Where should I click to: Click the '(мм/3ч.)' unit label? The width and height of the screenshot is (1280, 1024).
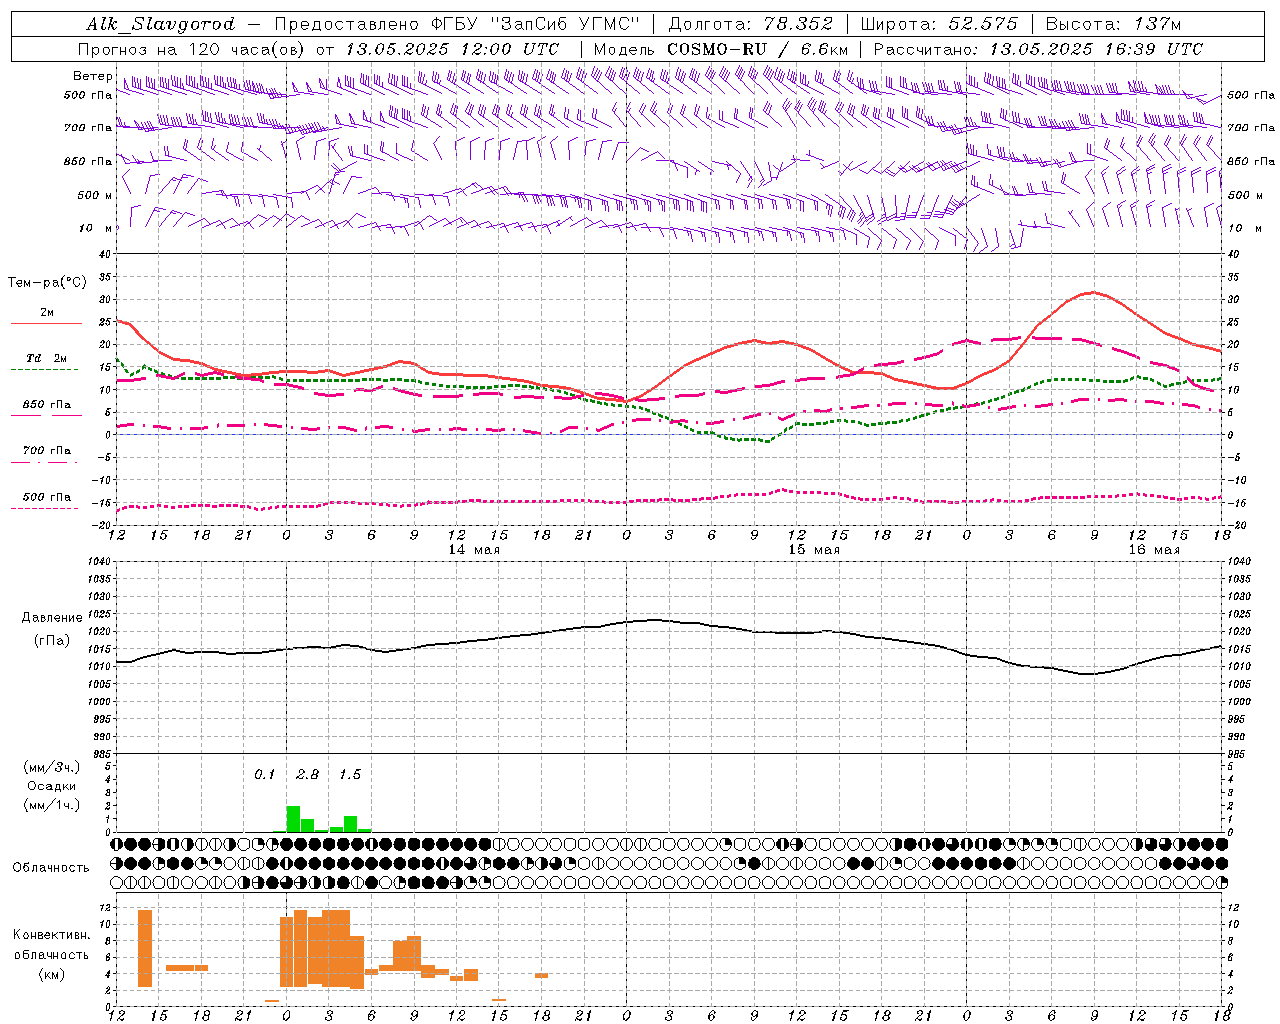point(51,767)
